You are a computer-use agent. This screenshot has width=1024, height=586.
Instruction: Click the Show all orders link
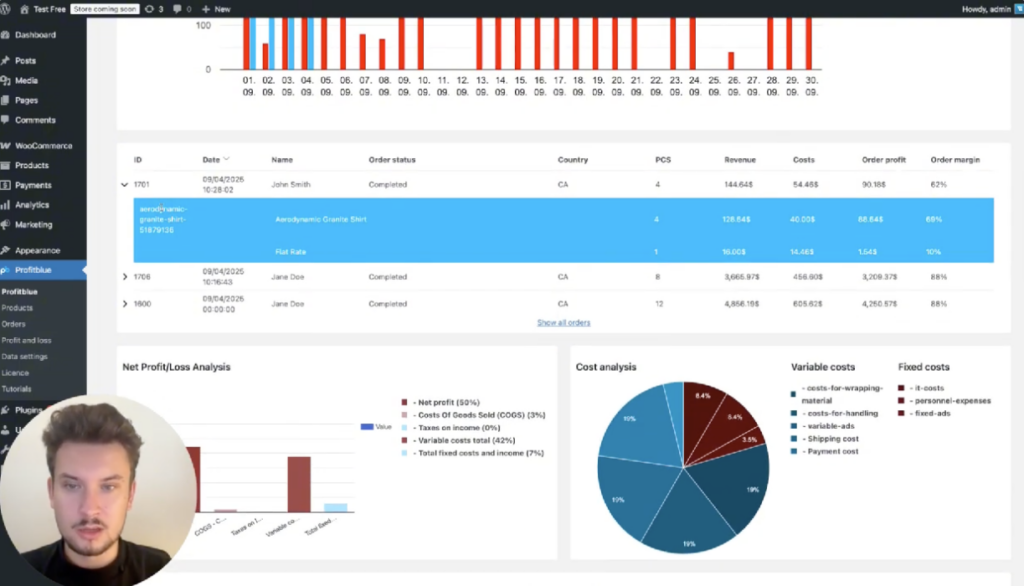pyautogui.click(x=563, y=323)
